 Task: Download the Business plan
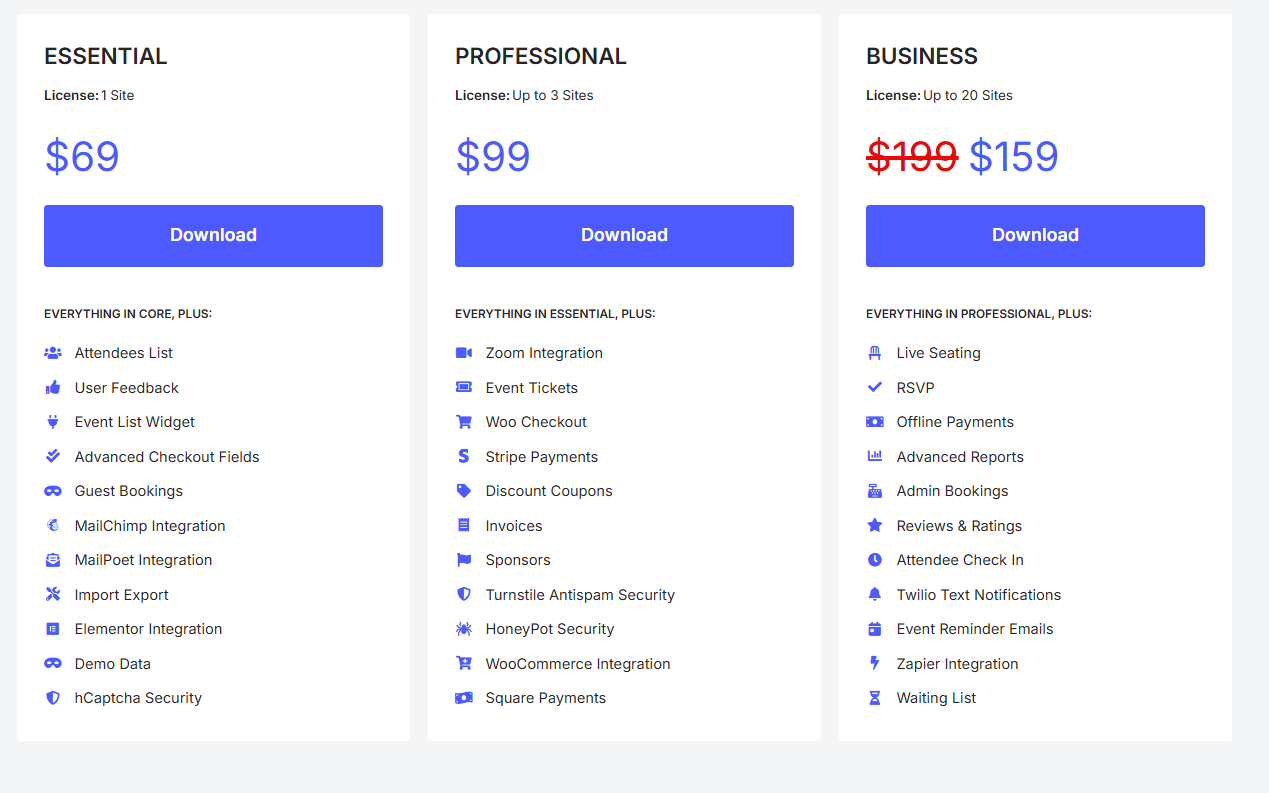point(1035,236)
